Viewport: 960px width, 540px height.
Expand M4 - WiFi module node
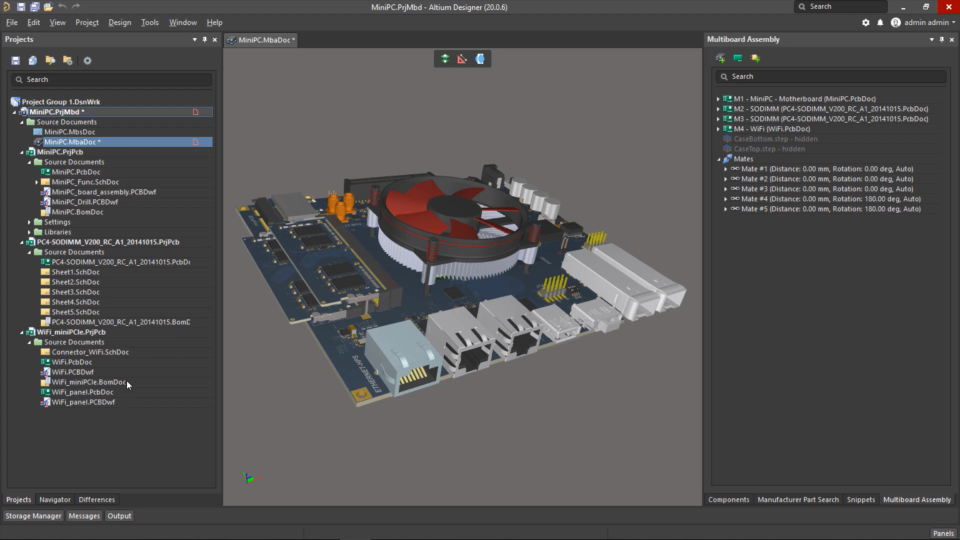(x=718, y=129)
